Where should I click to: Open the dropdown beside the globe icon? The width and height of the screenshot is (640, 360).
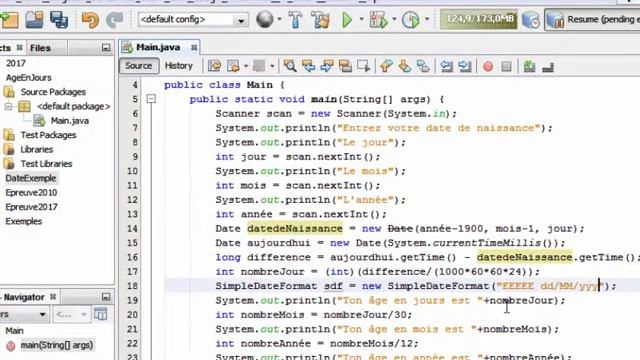(x=279, y=19)
